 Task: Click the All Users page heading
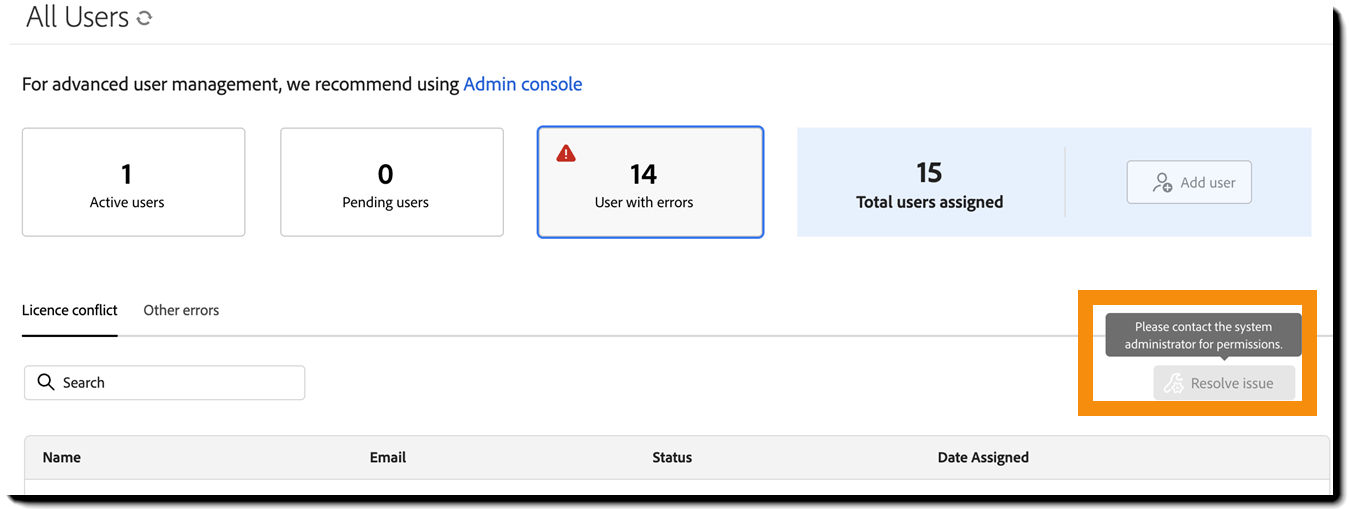(x=78, y=17)
